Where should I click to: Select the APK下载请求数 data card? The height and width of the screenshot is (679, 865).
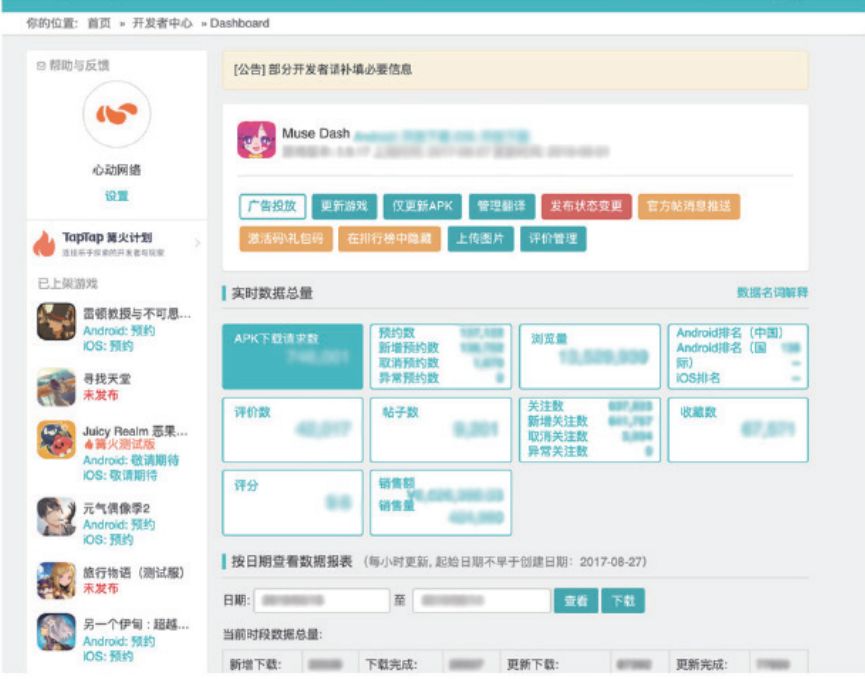tap(292, 356)
